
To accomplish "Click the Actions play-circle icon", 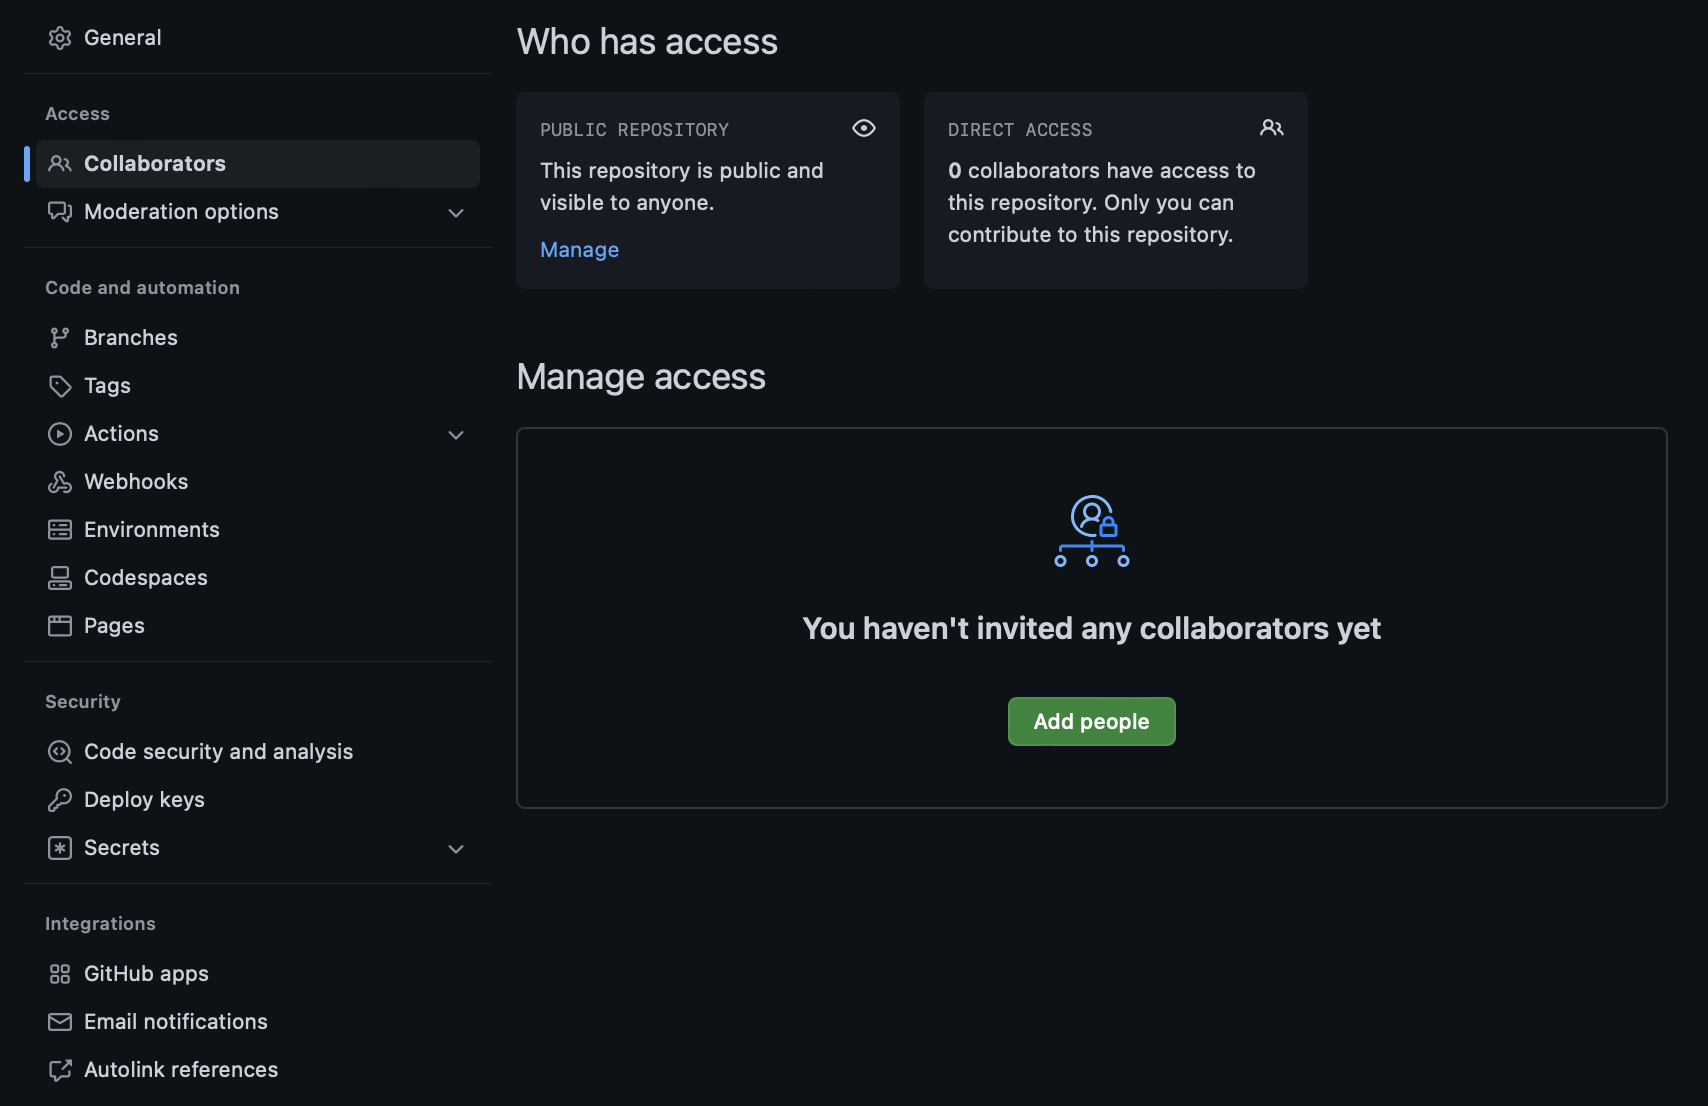I will (x=60, y=434).
